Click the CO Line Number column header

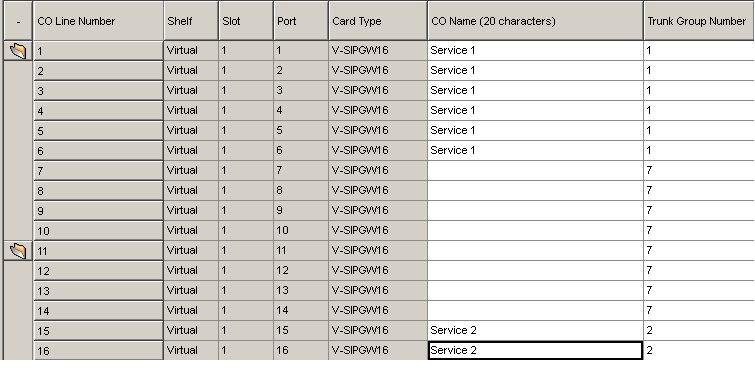tap(98, 21)
